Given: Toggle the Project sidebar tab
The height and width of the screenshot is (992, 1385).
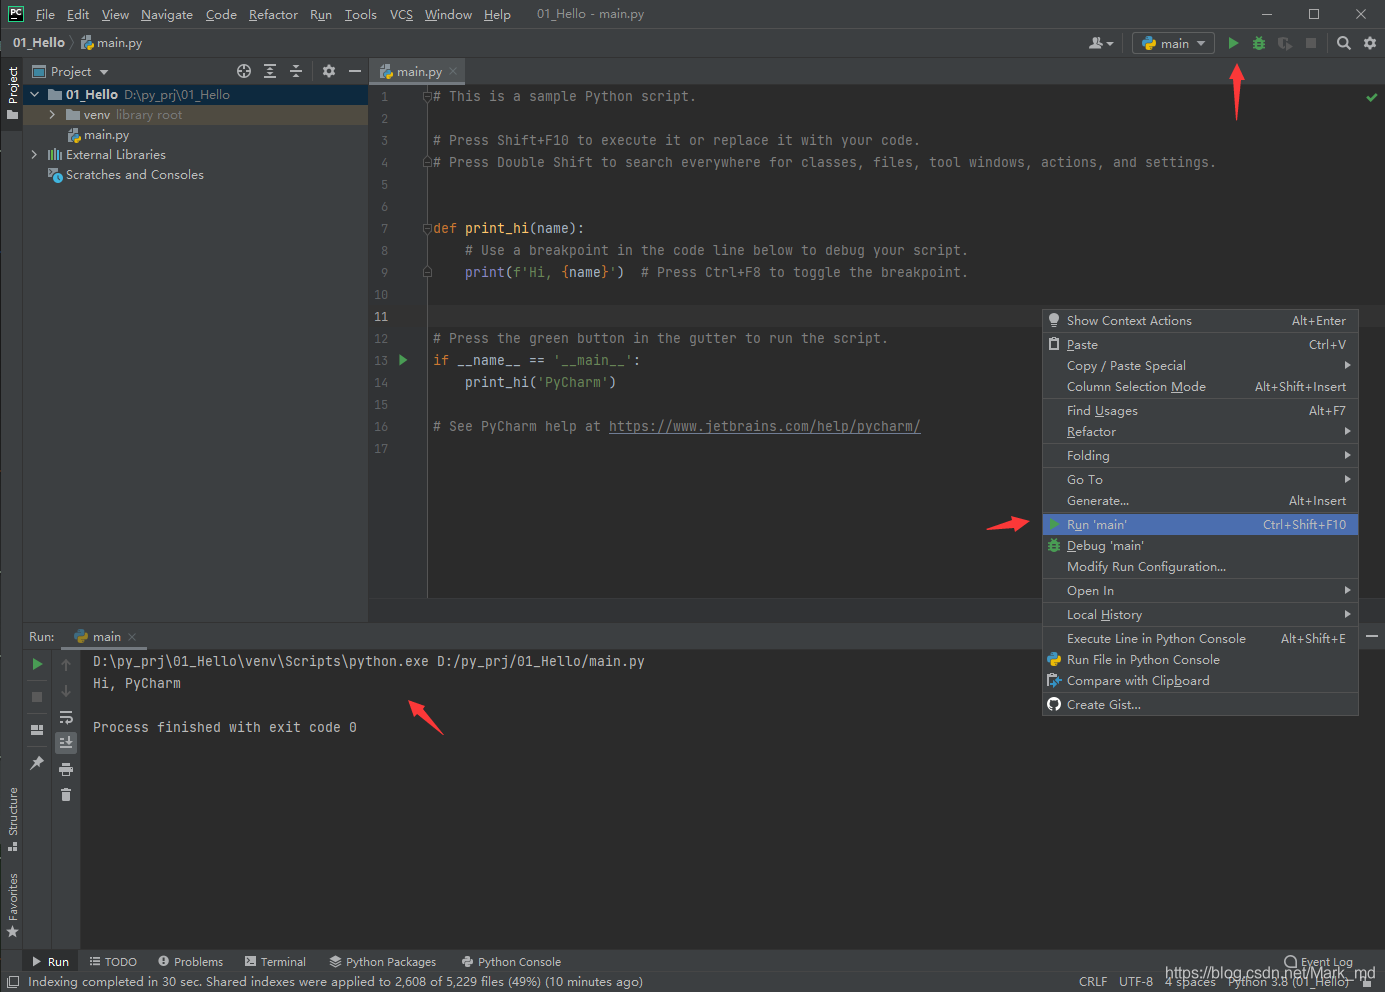Looking at the screenshot, I should pyautogui.click(x=12, y=93).
